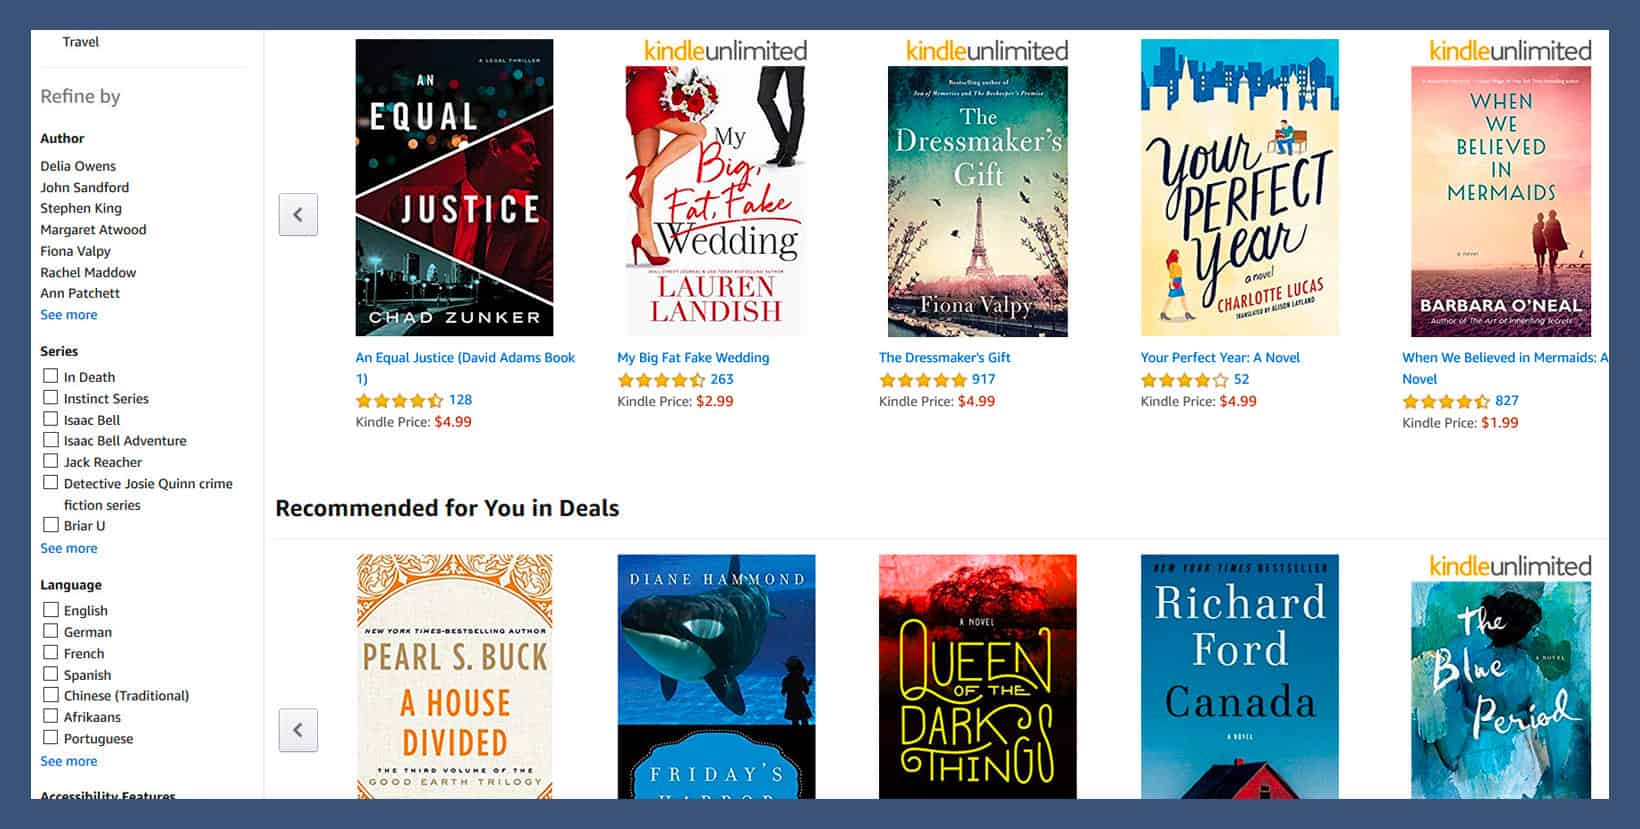Open 917 reviews link for Dressmaker's Gift
Image resolution: width=1640 pixels, height=829 pixels.
click(x=984, y=379)
